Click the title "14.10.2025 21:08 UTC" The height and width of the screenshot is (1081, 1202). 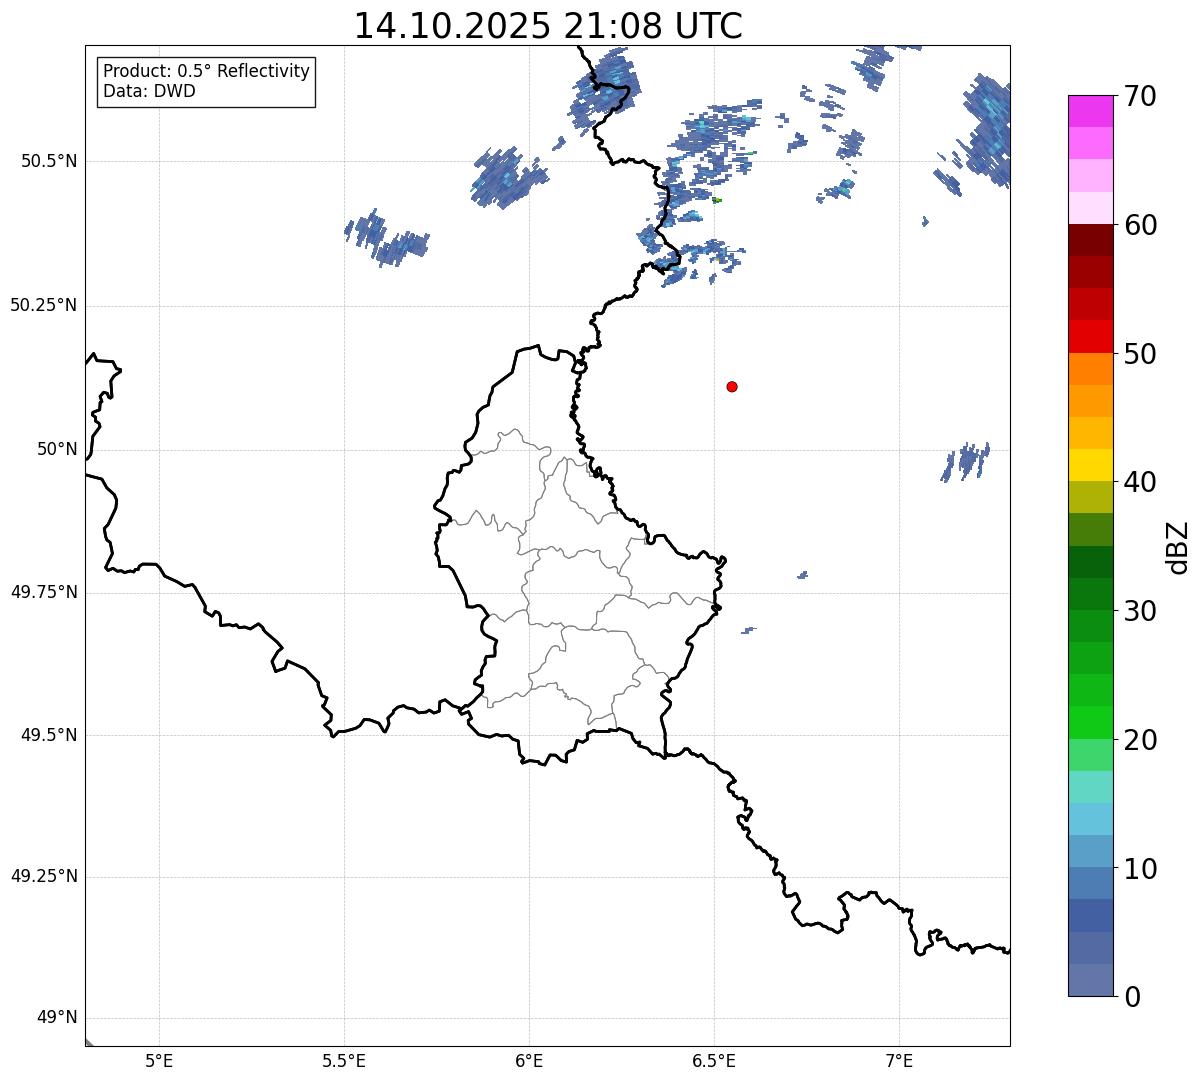548,26
